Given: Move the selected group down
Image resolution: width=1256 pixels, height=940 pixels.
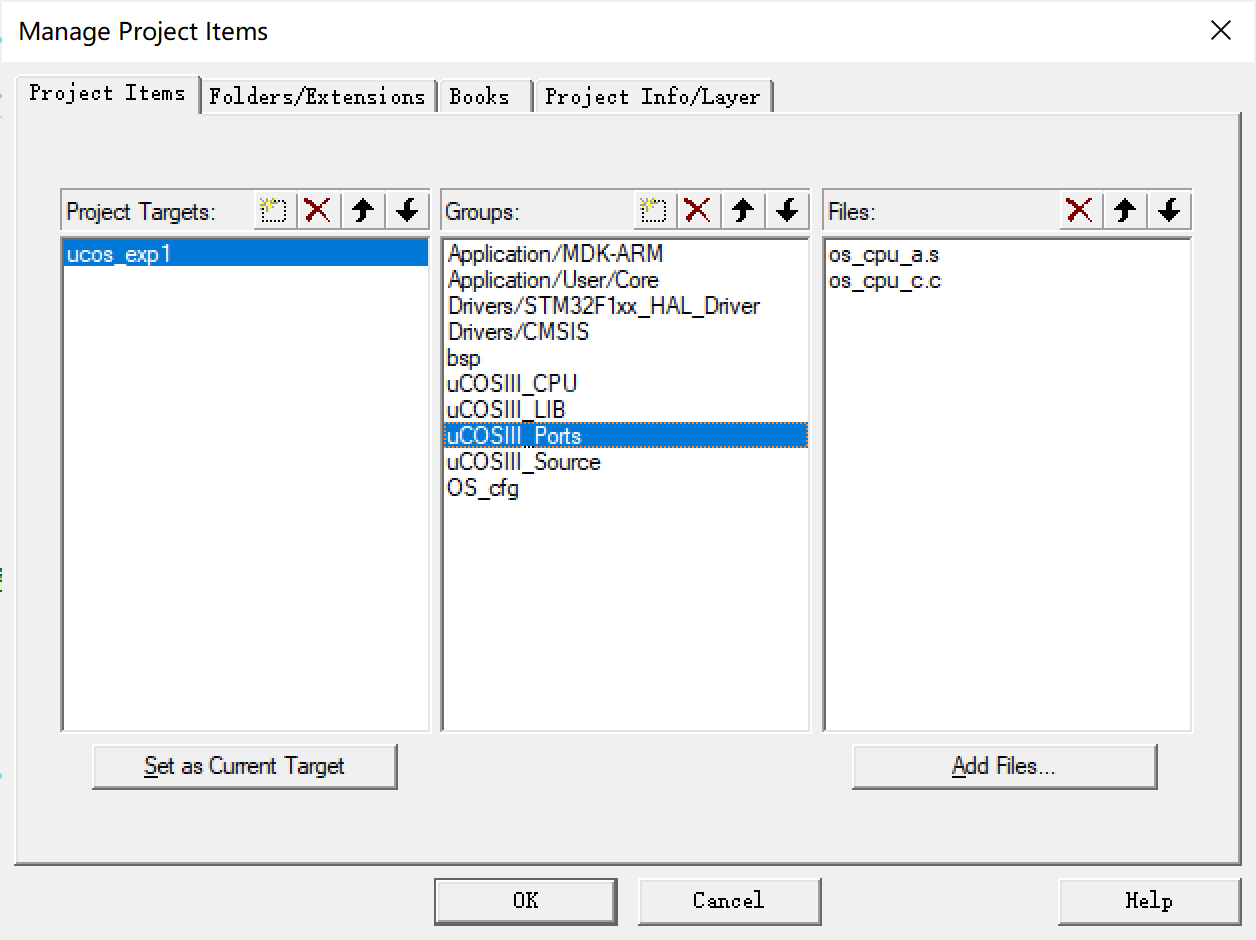Looking at the screenshot, I should tap(786, 210).
